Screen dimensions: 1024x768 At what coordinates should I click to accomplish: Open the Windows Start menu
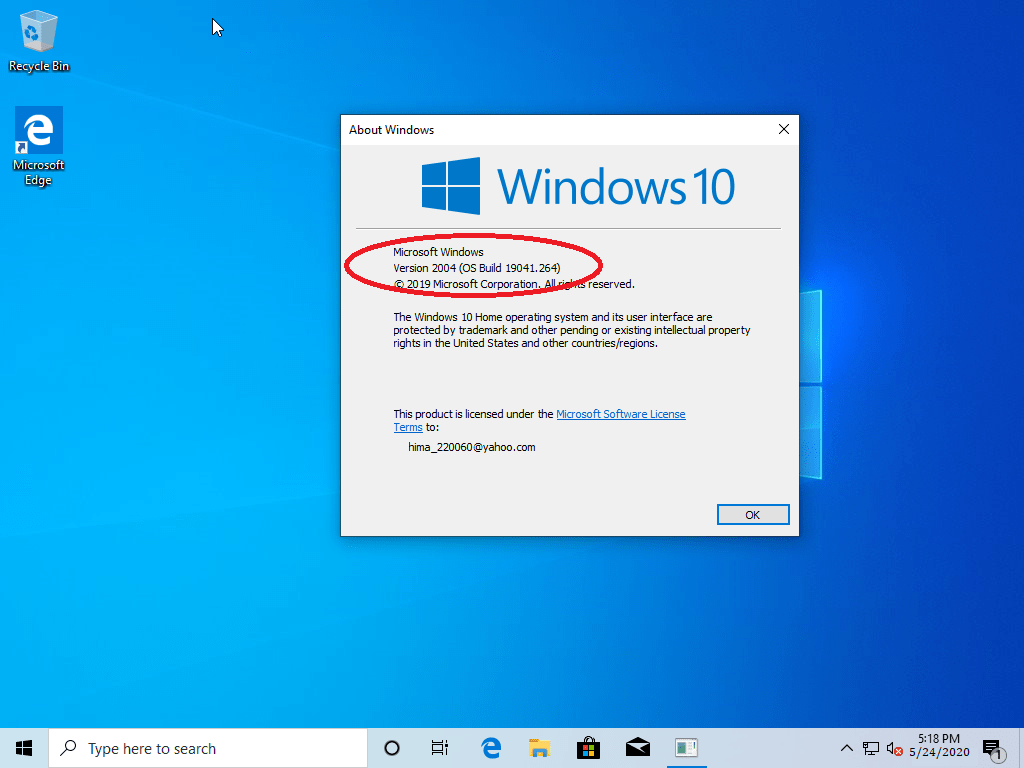click(24, 748)
